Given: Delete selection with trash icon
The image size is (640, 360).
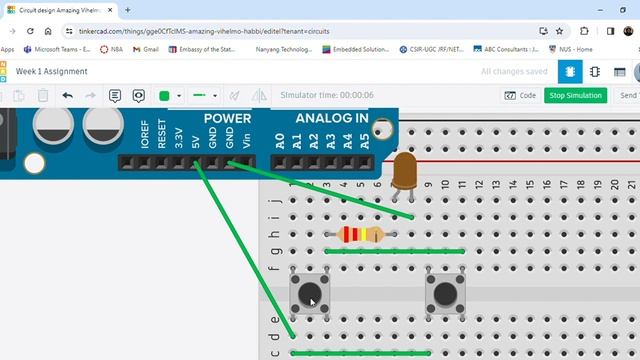Looking at the screenshot, I should 43,96.
